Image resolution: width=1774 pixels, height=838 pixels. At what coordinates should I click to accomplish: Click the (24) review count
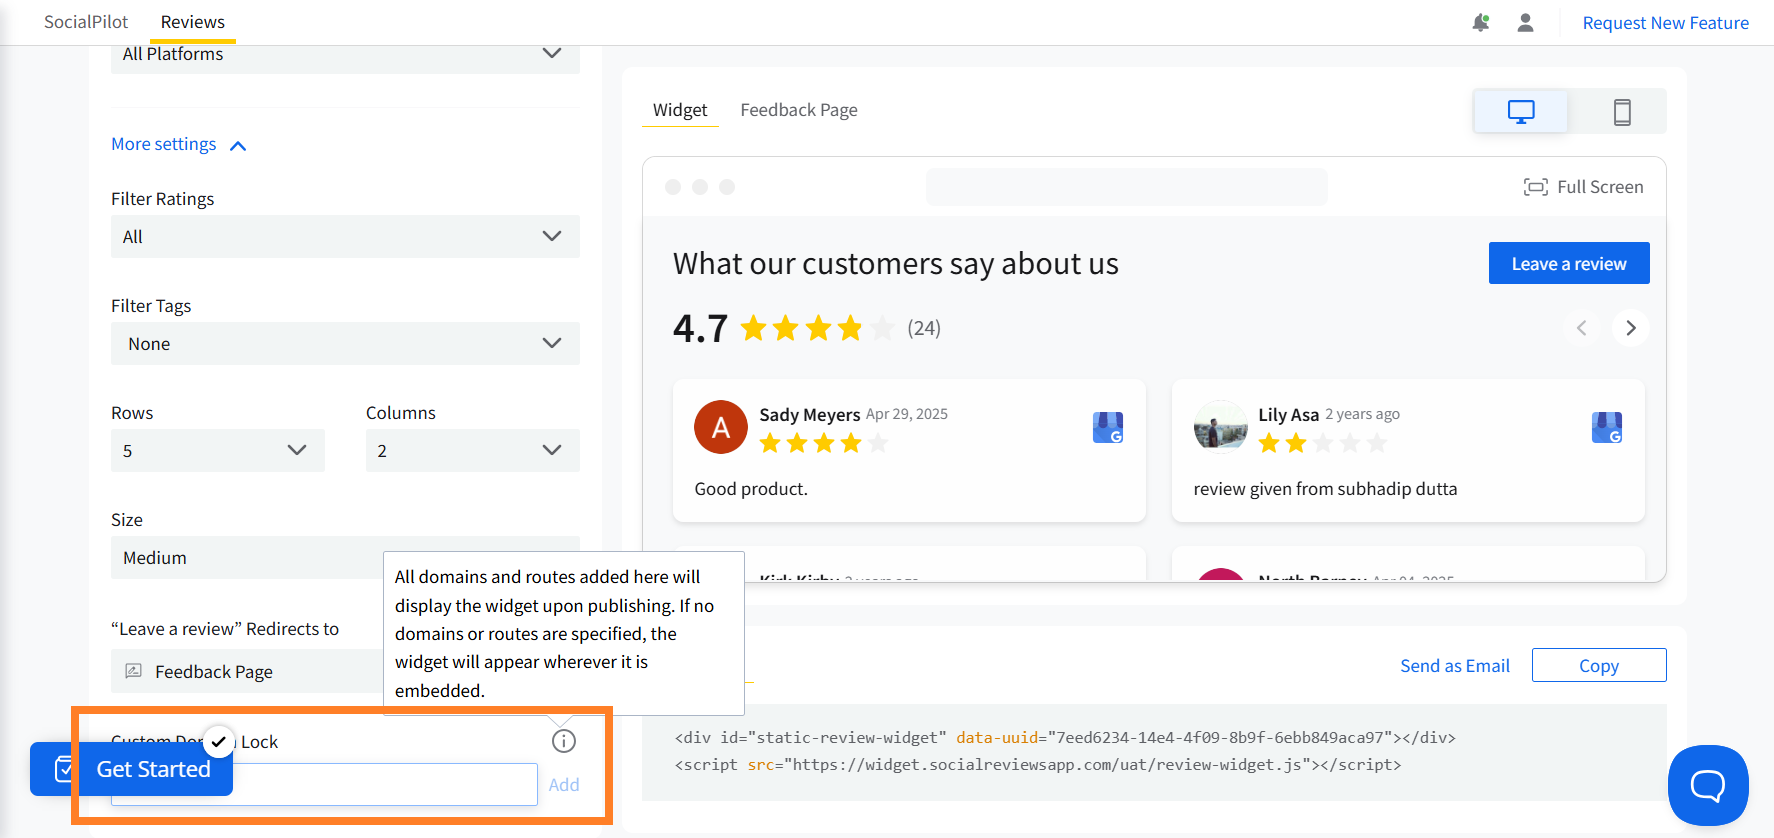924,328
